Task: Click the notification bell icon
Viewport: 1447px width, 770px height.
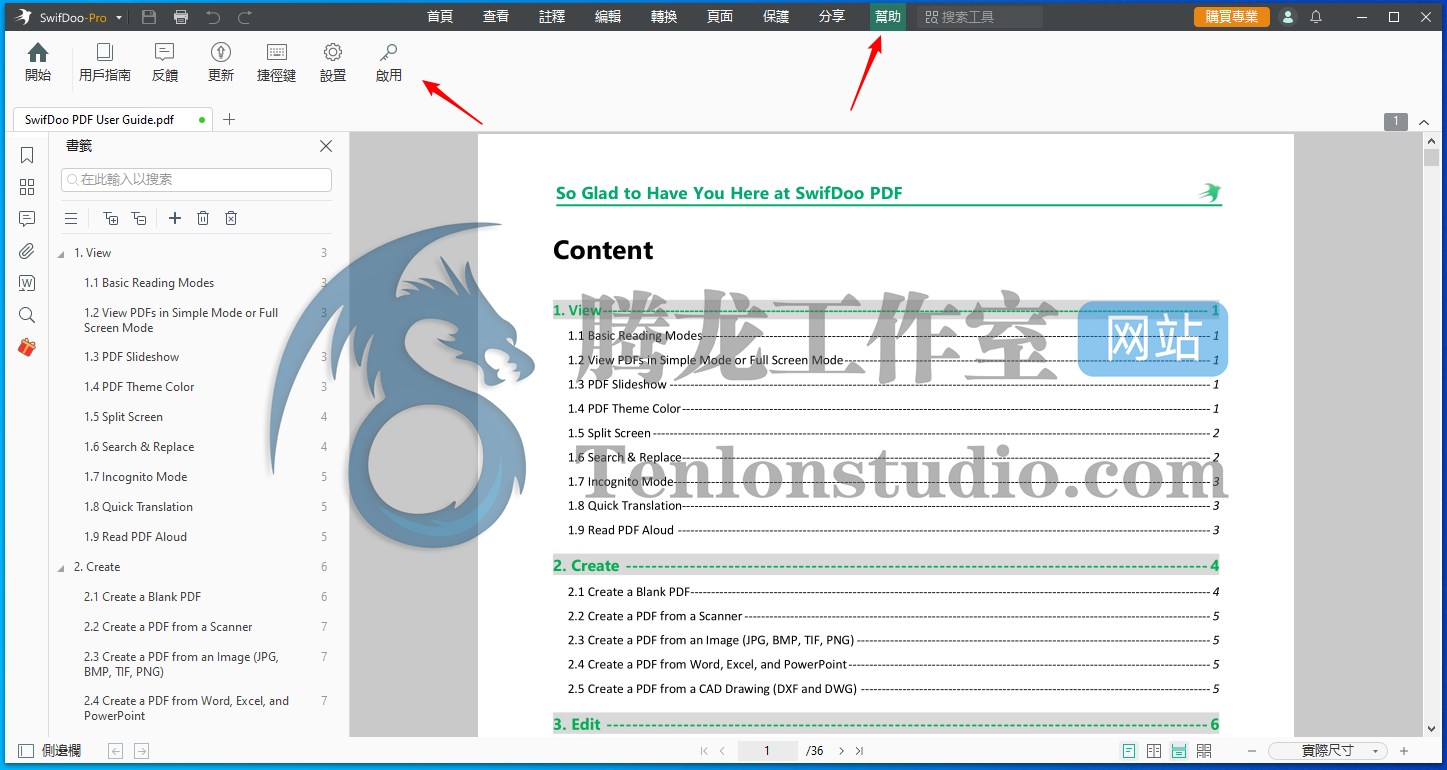Action: [x=1316, y=17]
